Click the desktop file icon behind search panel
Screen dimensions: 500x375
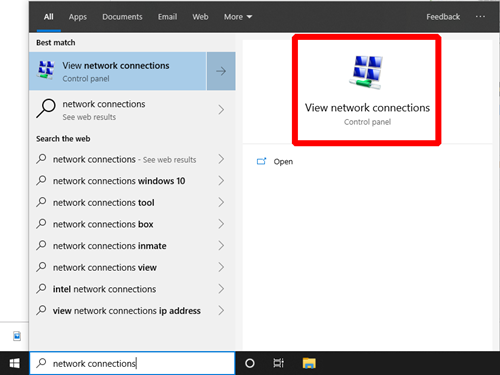[x=17, y=336]
